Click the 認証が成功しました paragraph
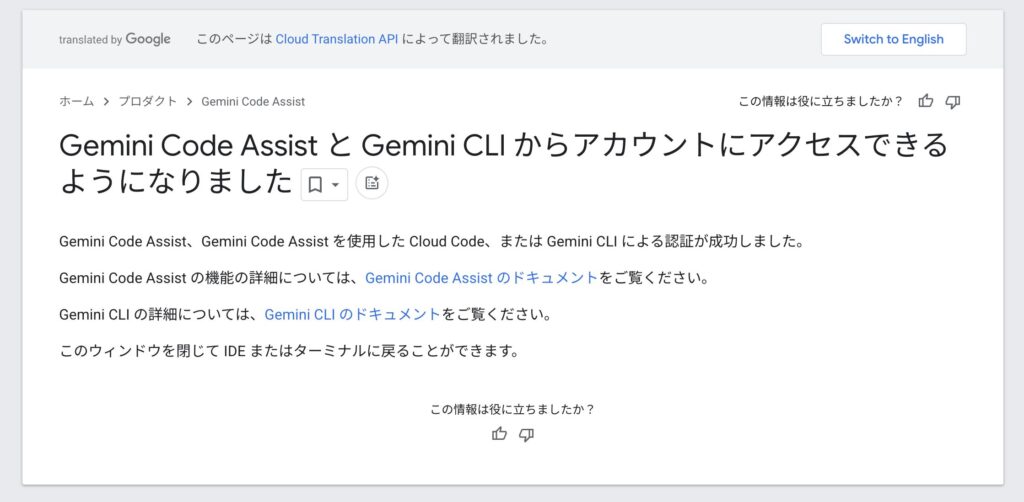This screenshot has height=502, width=1024. (x=431, y=241)
